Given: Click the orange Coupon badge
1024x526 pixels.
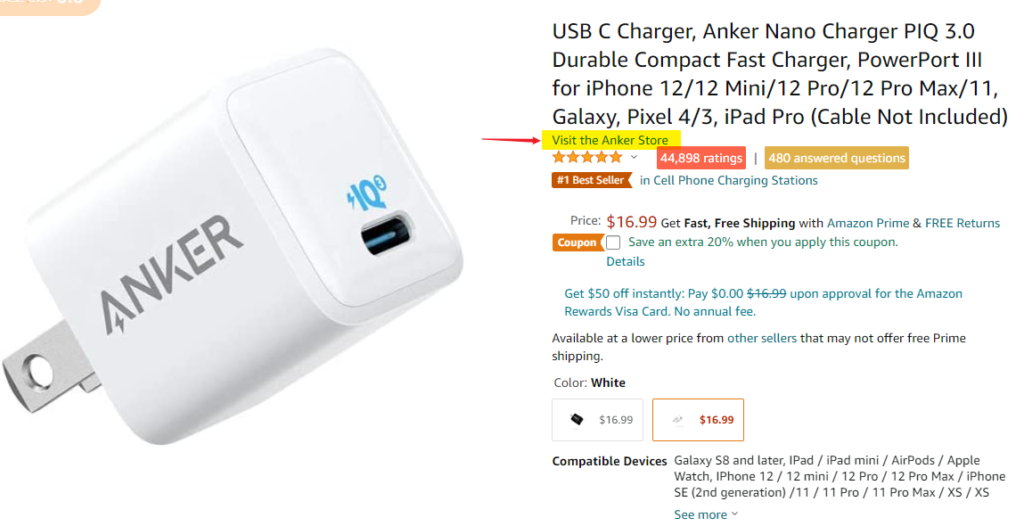Looking at the screenshot, I should click(x=577, y=242).
